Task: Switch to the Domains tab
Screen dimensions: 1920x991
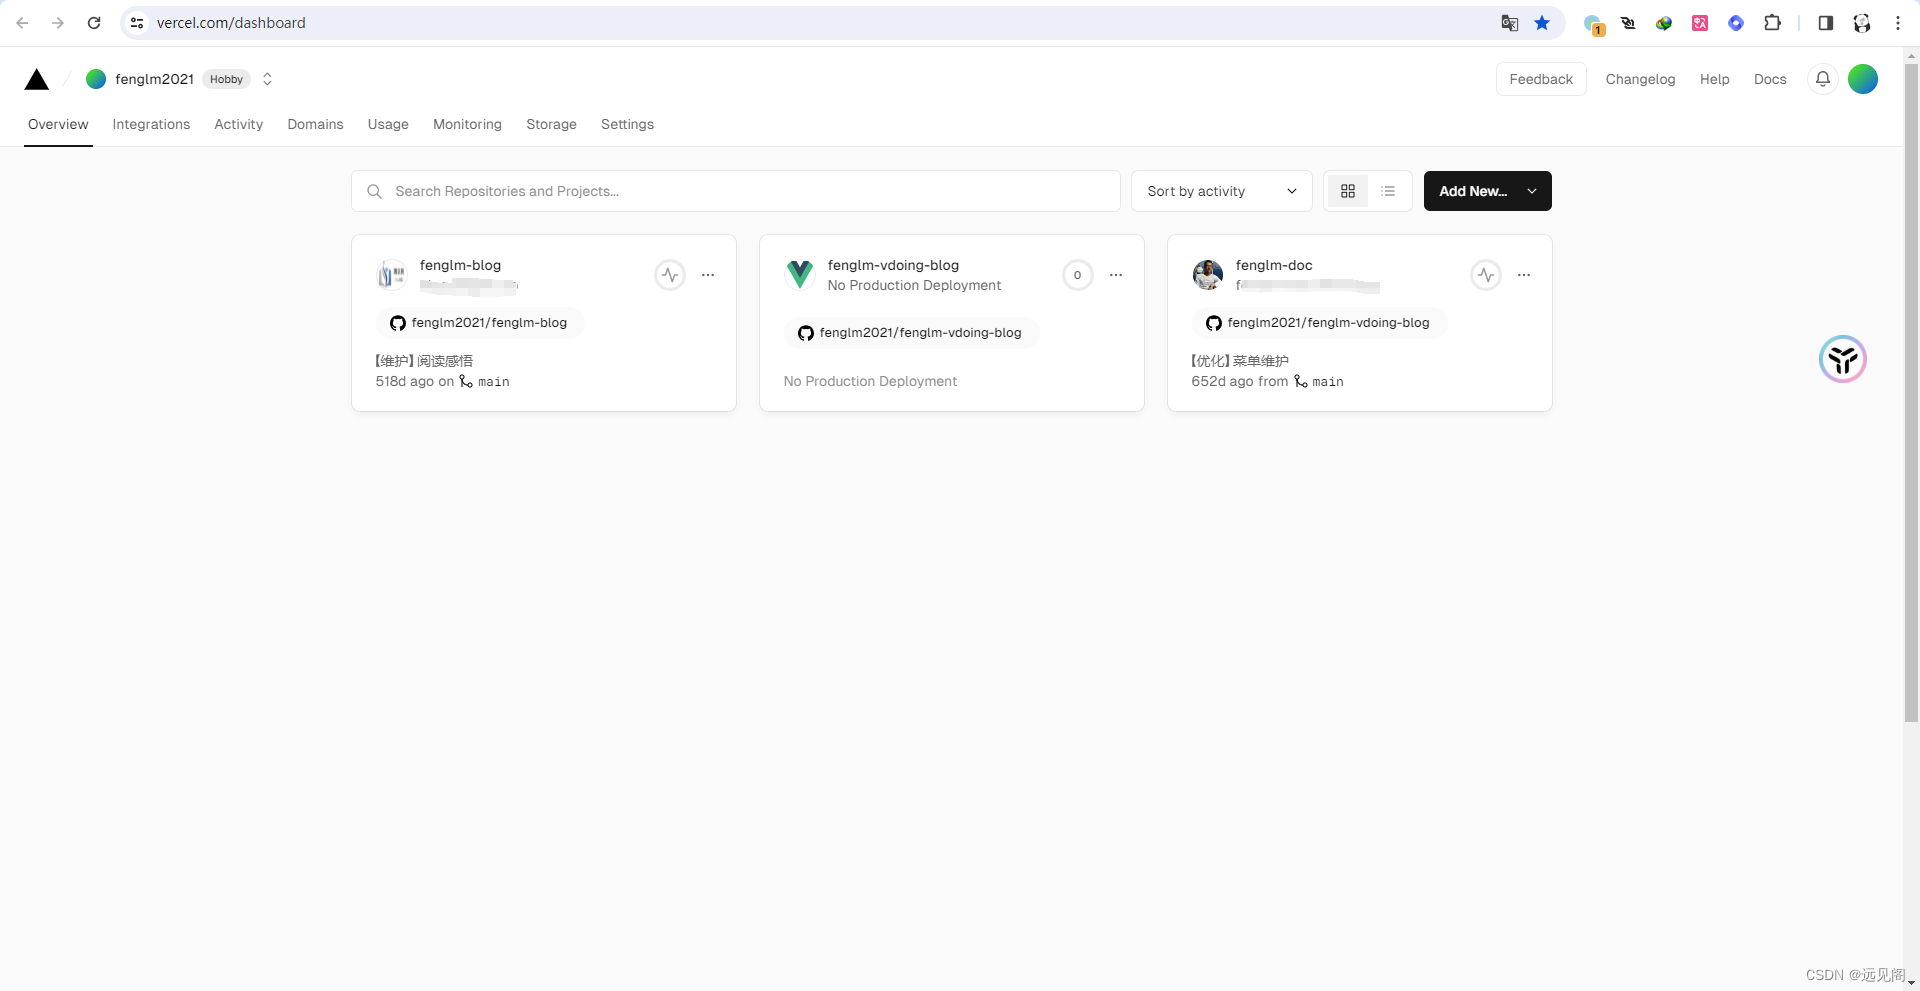Action: (315, 124)
